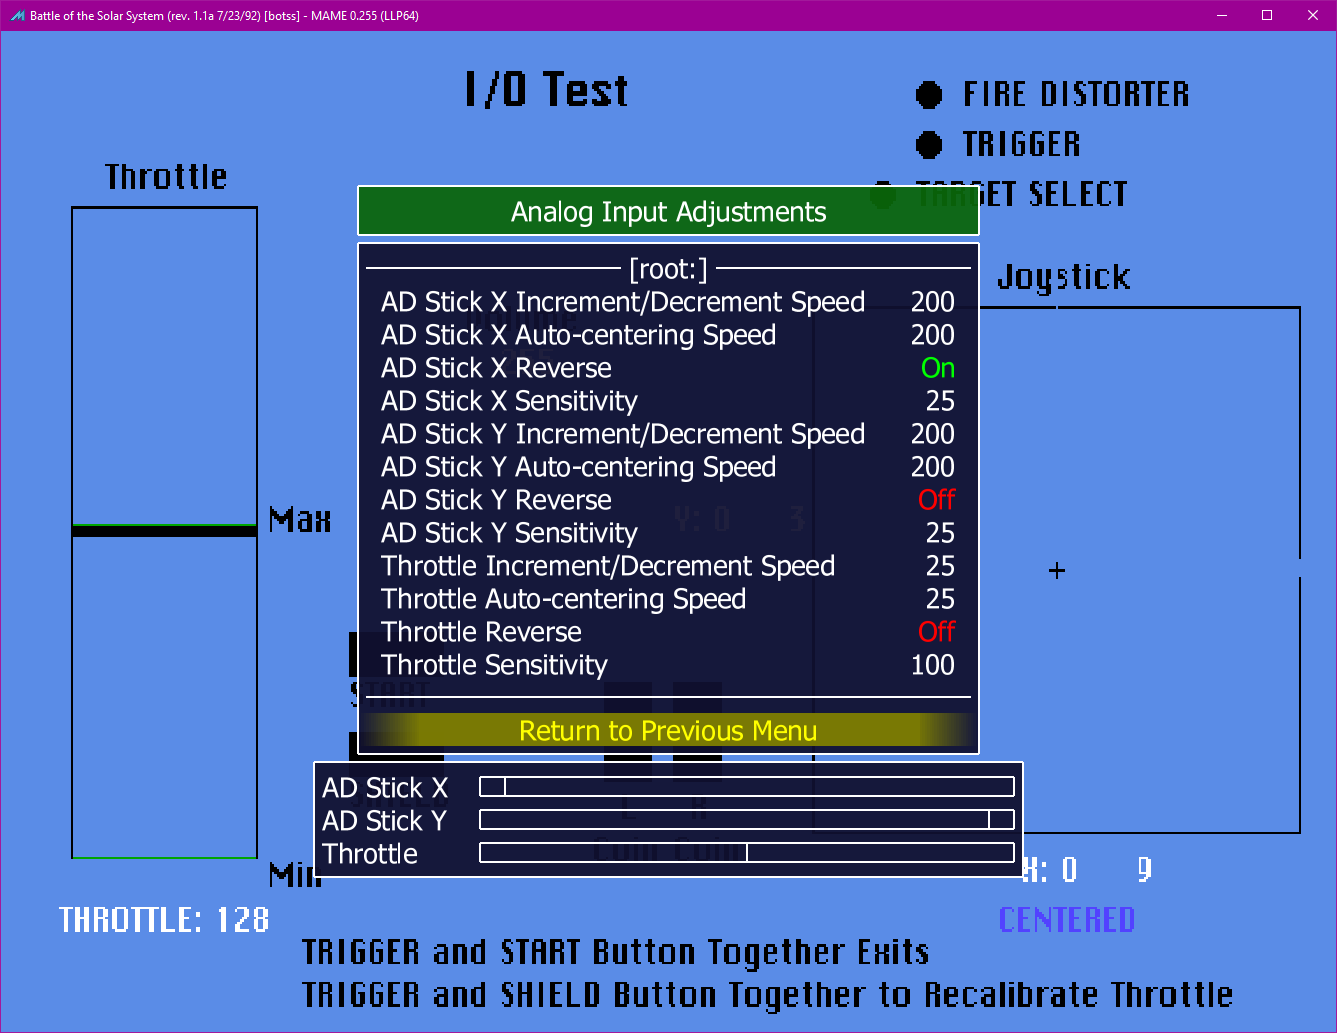1337x1033 pixels.
Task: Click the FIRE DISTORTER indicator dot
Action: pyautogui.click(x=929, y=95)
